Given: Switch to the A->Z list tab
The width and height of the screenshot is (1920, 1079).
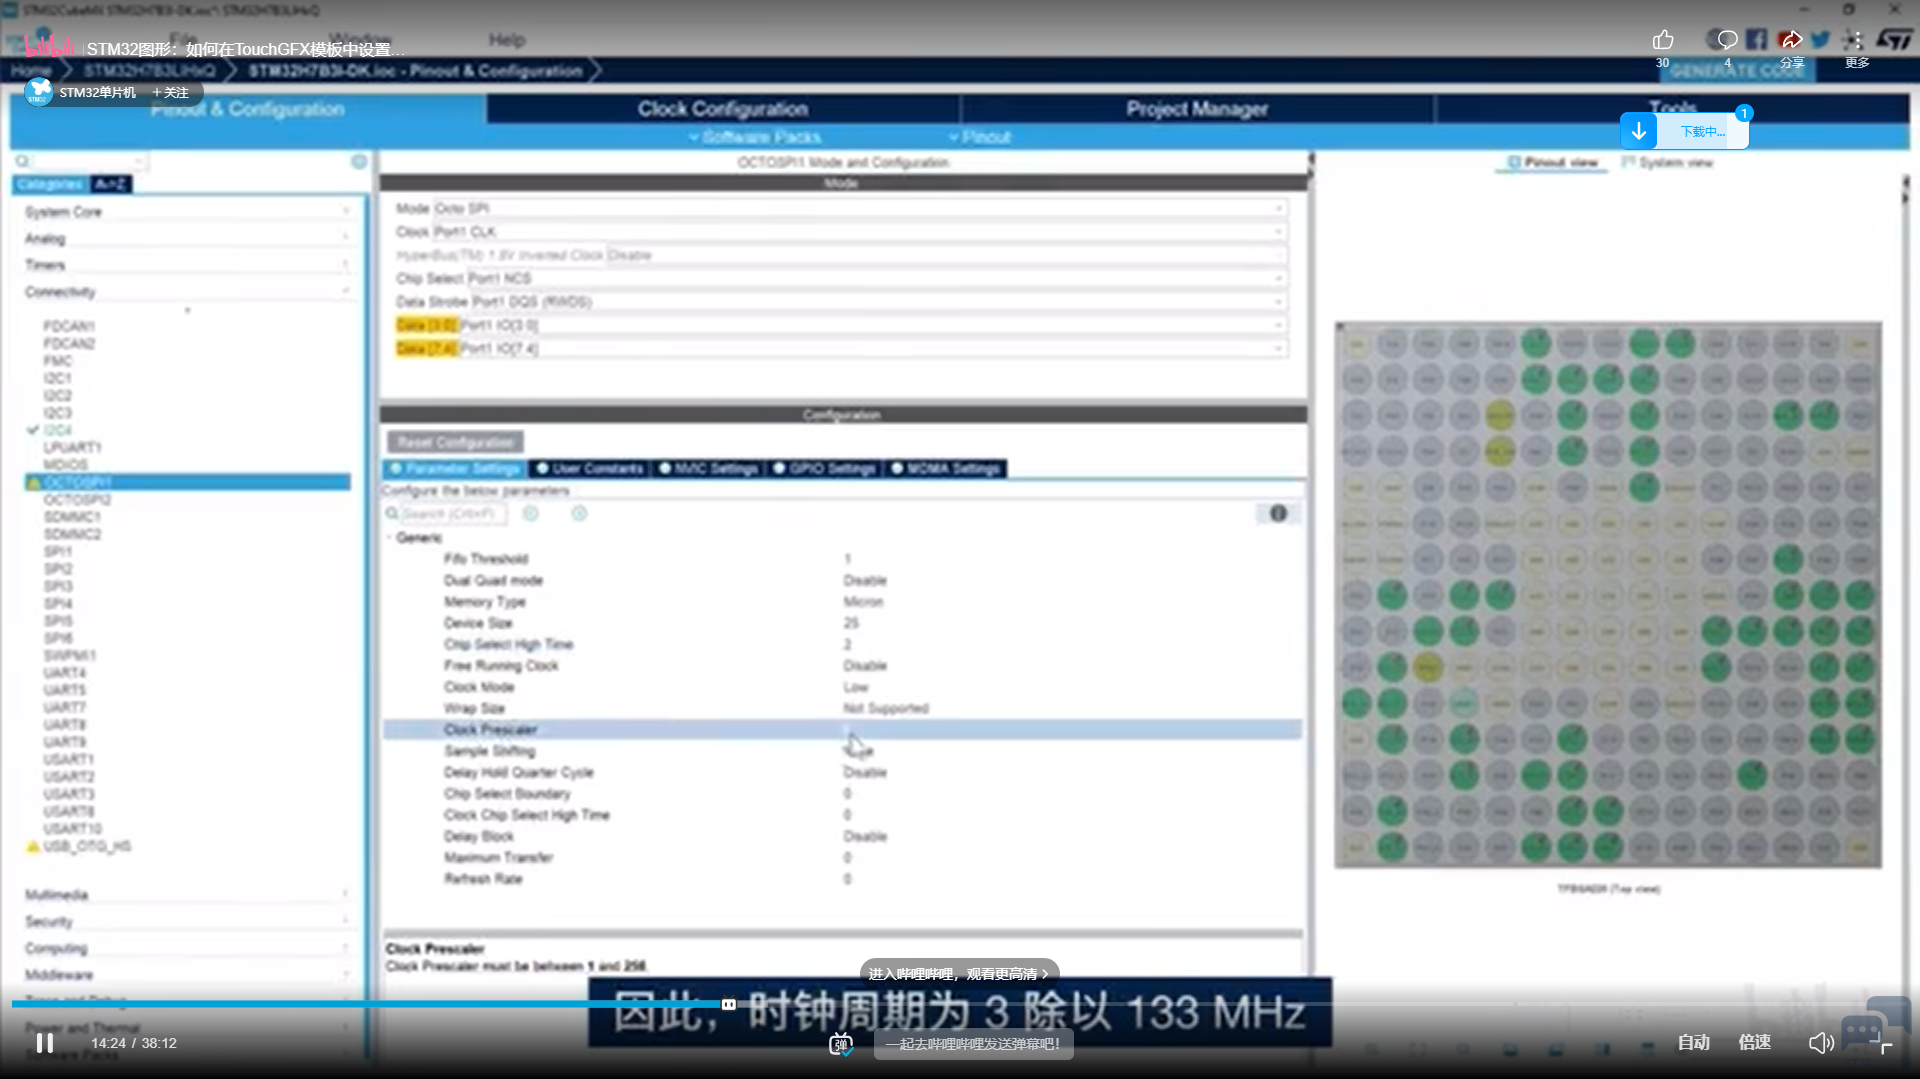Looking at the screenshot, I should click(x=110, y=184).
